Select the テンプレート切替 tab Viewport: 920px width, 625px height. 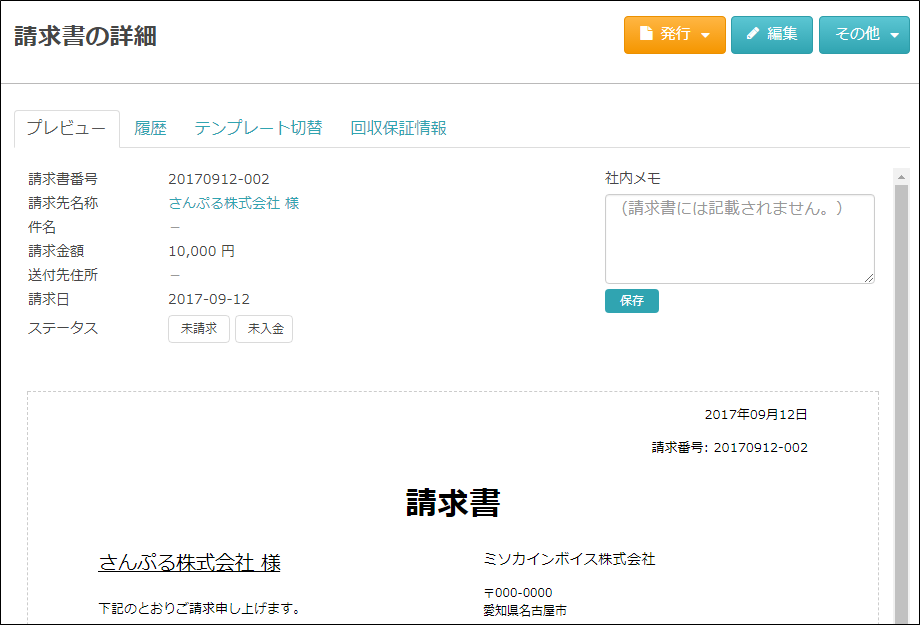coord(258,128)
